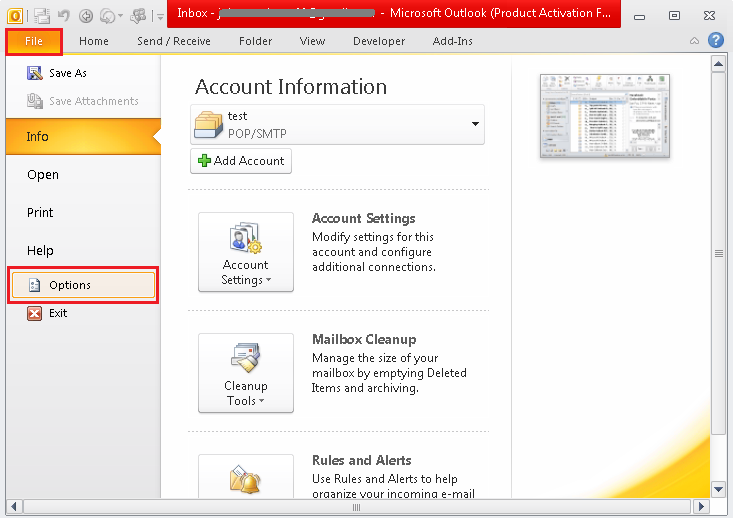Click the Rules and Alerts heading text
The width and height of the screenshot is (733, 518).
coord(362,460)
